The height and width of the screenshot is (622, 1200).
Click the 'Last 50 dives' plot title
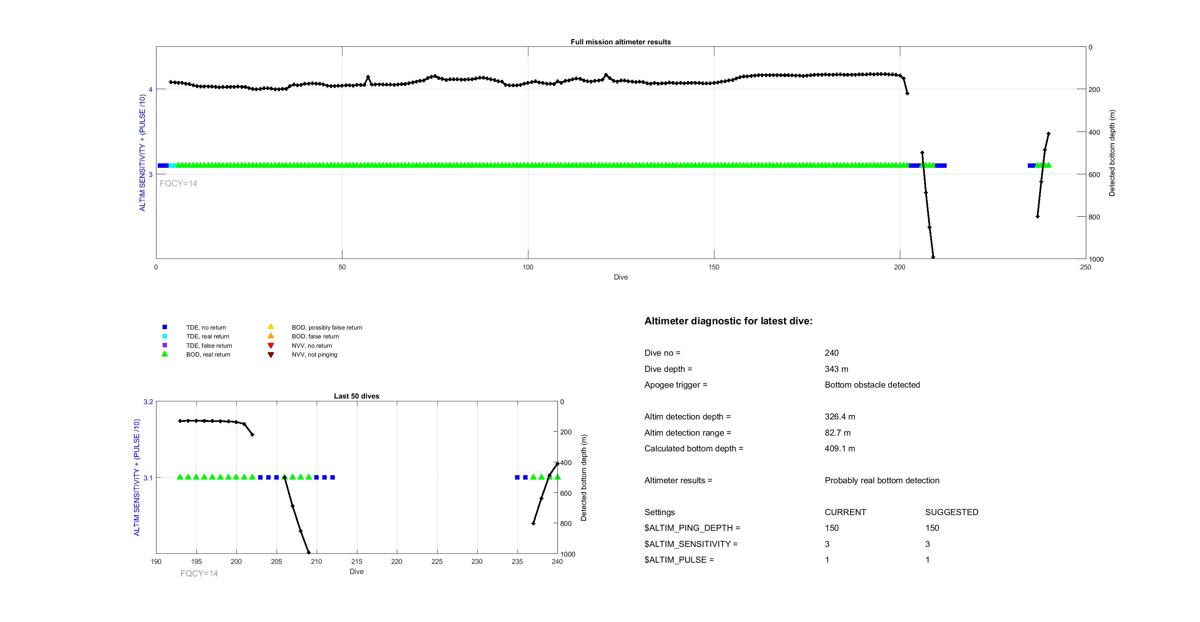[x=356, y=396]
